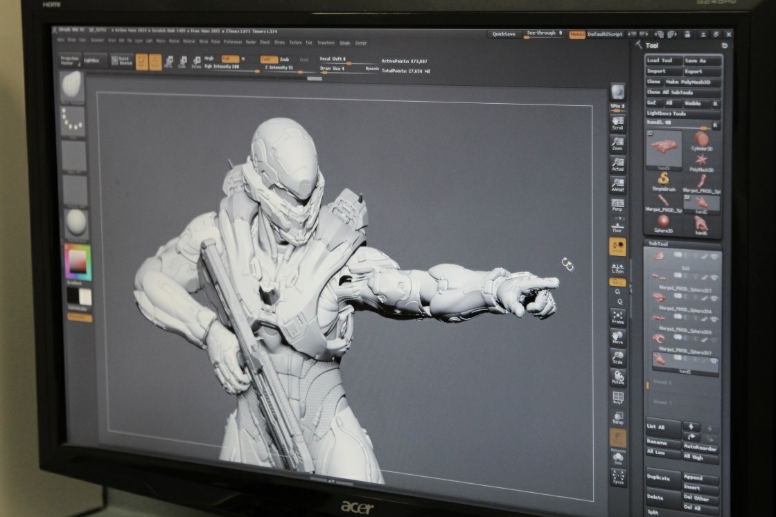Open the stroke type dots icon
Viewport: 776px width, 517px height.
tap(73, 120)
